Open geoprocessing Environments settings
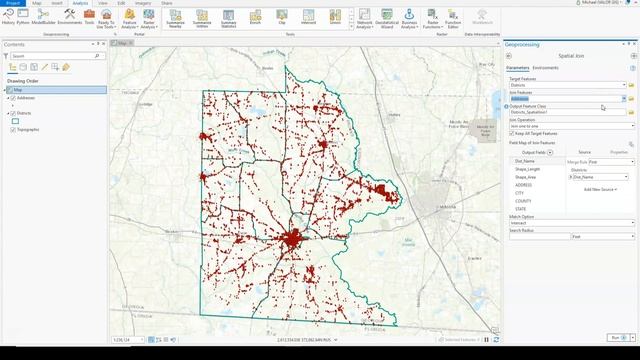The height and width of the screenshot is (360, 640). 70,17
